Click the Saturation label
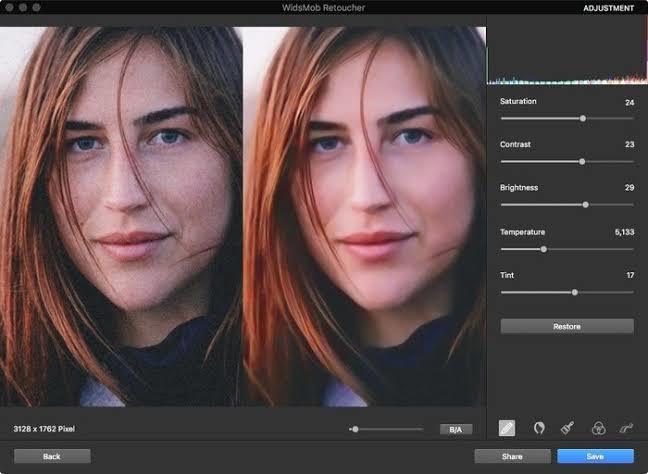This screenshot has height=474, width=648. point(518,101)
